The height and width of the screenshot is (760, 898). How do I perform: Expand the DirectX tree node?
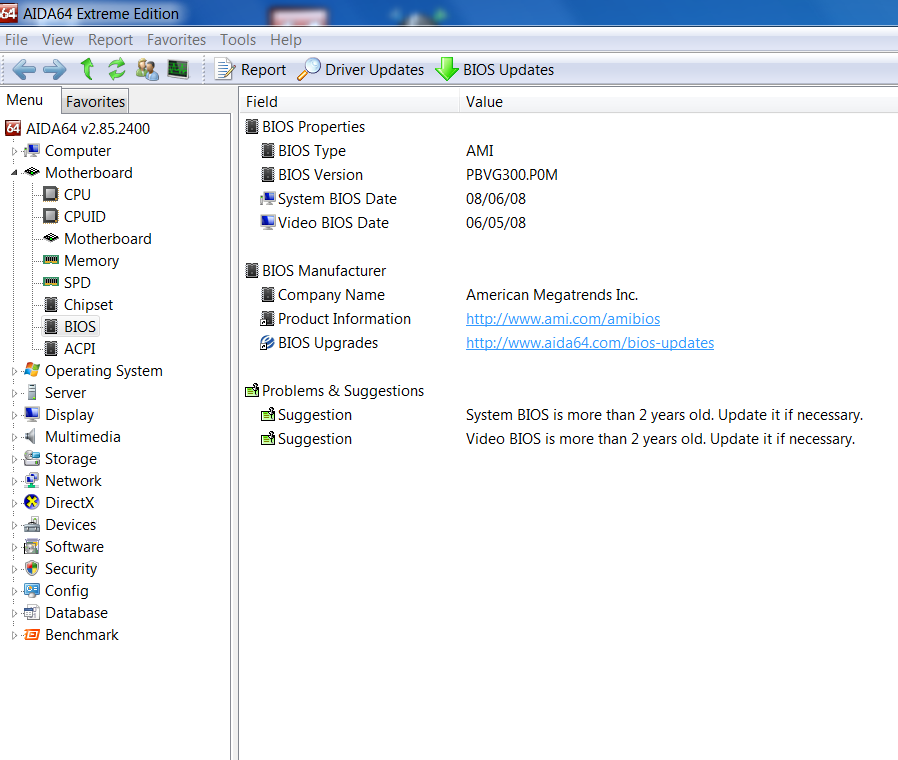click(14, 503)
